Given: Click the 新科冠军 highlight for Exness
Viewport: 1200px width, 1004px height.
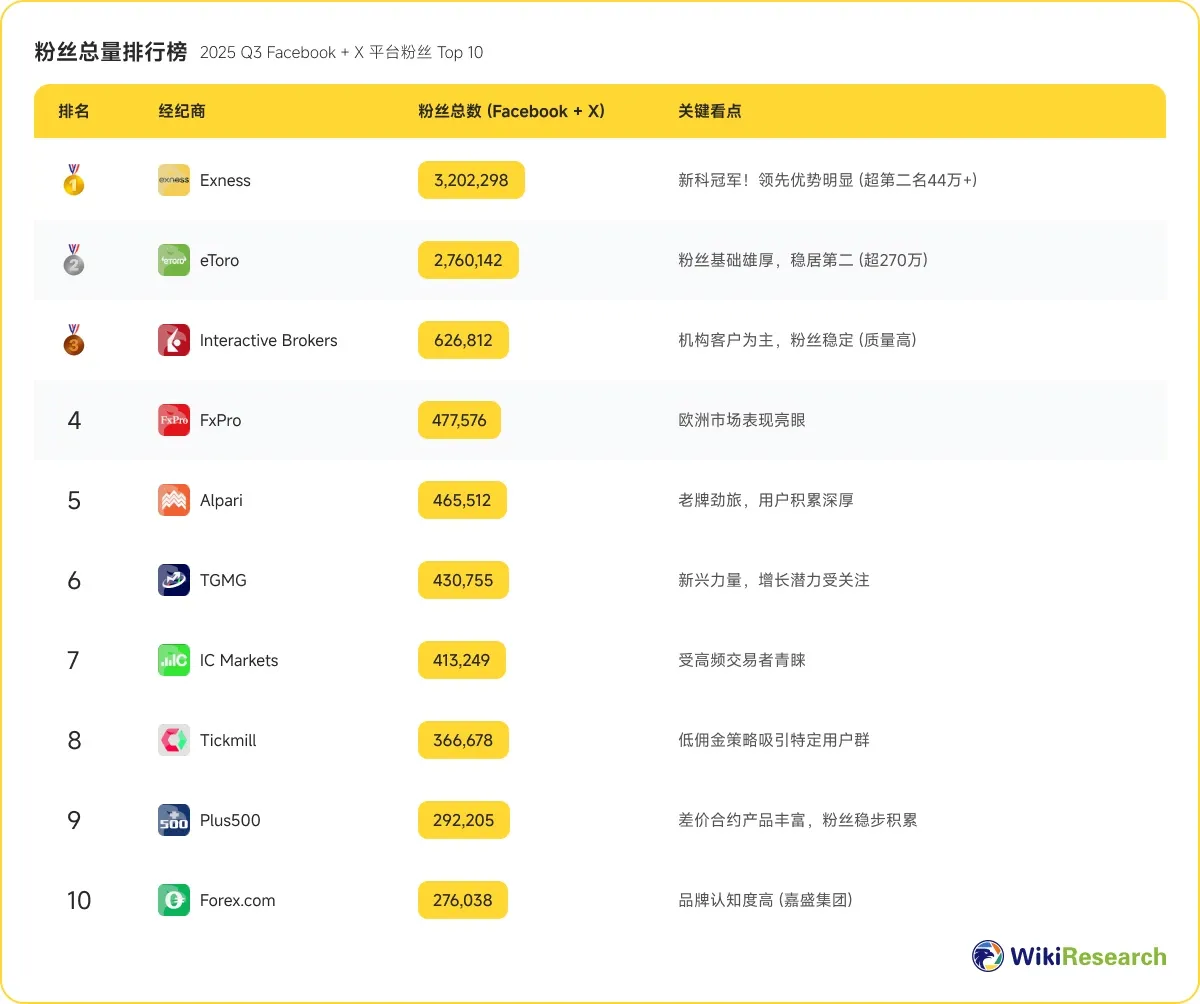Looking at the screenshot, I should (x=828, y=180).
